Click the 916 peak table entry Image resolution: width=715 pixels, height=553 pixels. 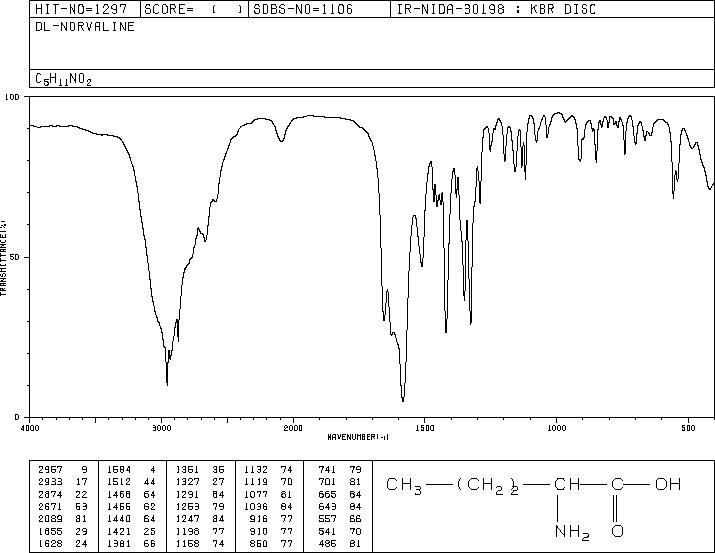[x=259, y=519]
